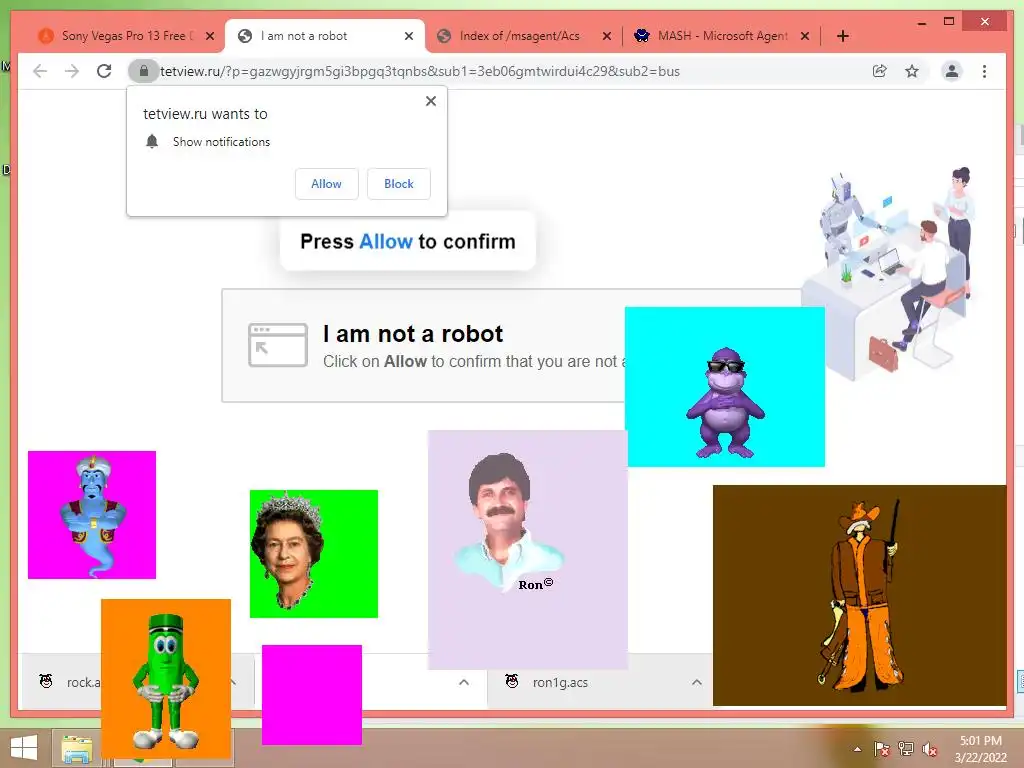The height and width of the screenshot is (768, 1024).
Task: Click the browser back arrow
Action: click(x=40, y=71)
